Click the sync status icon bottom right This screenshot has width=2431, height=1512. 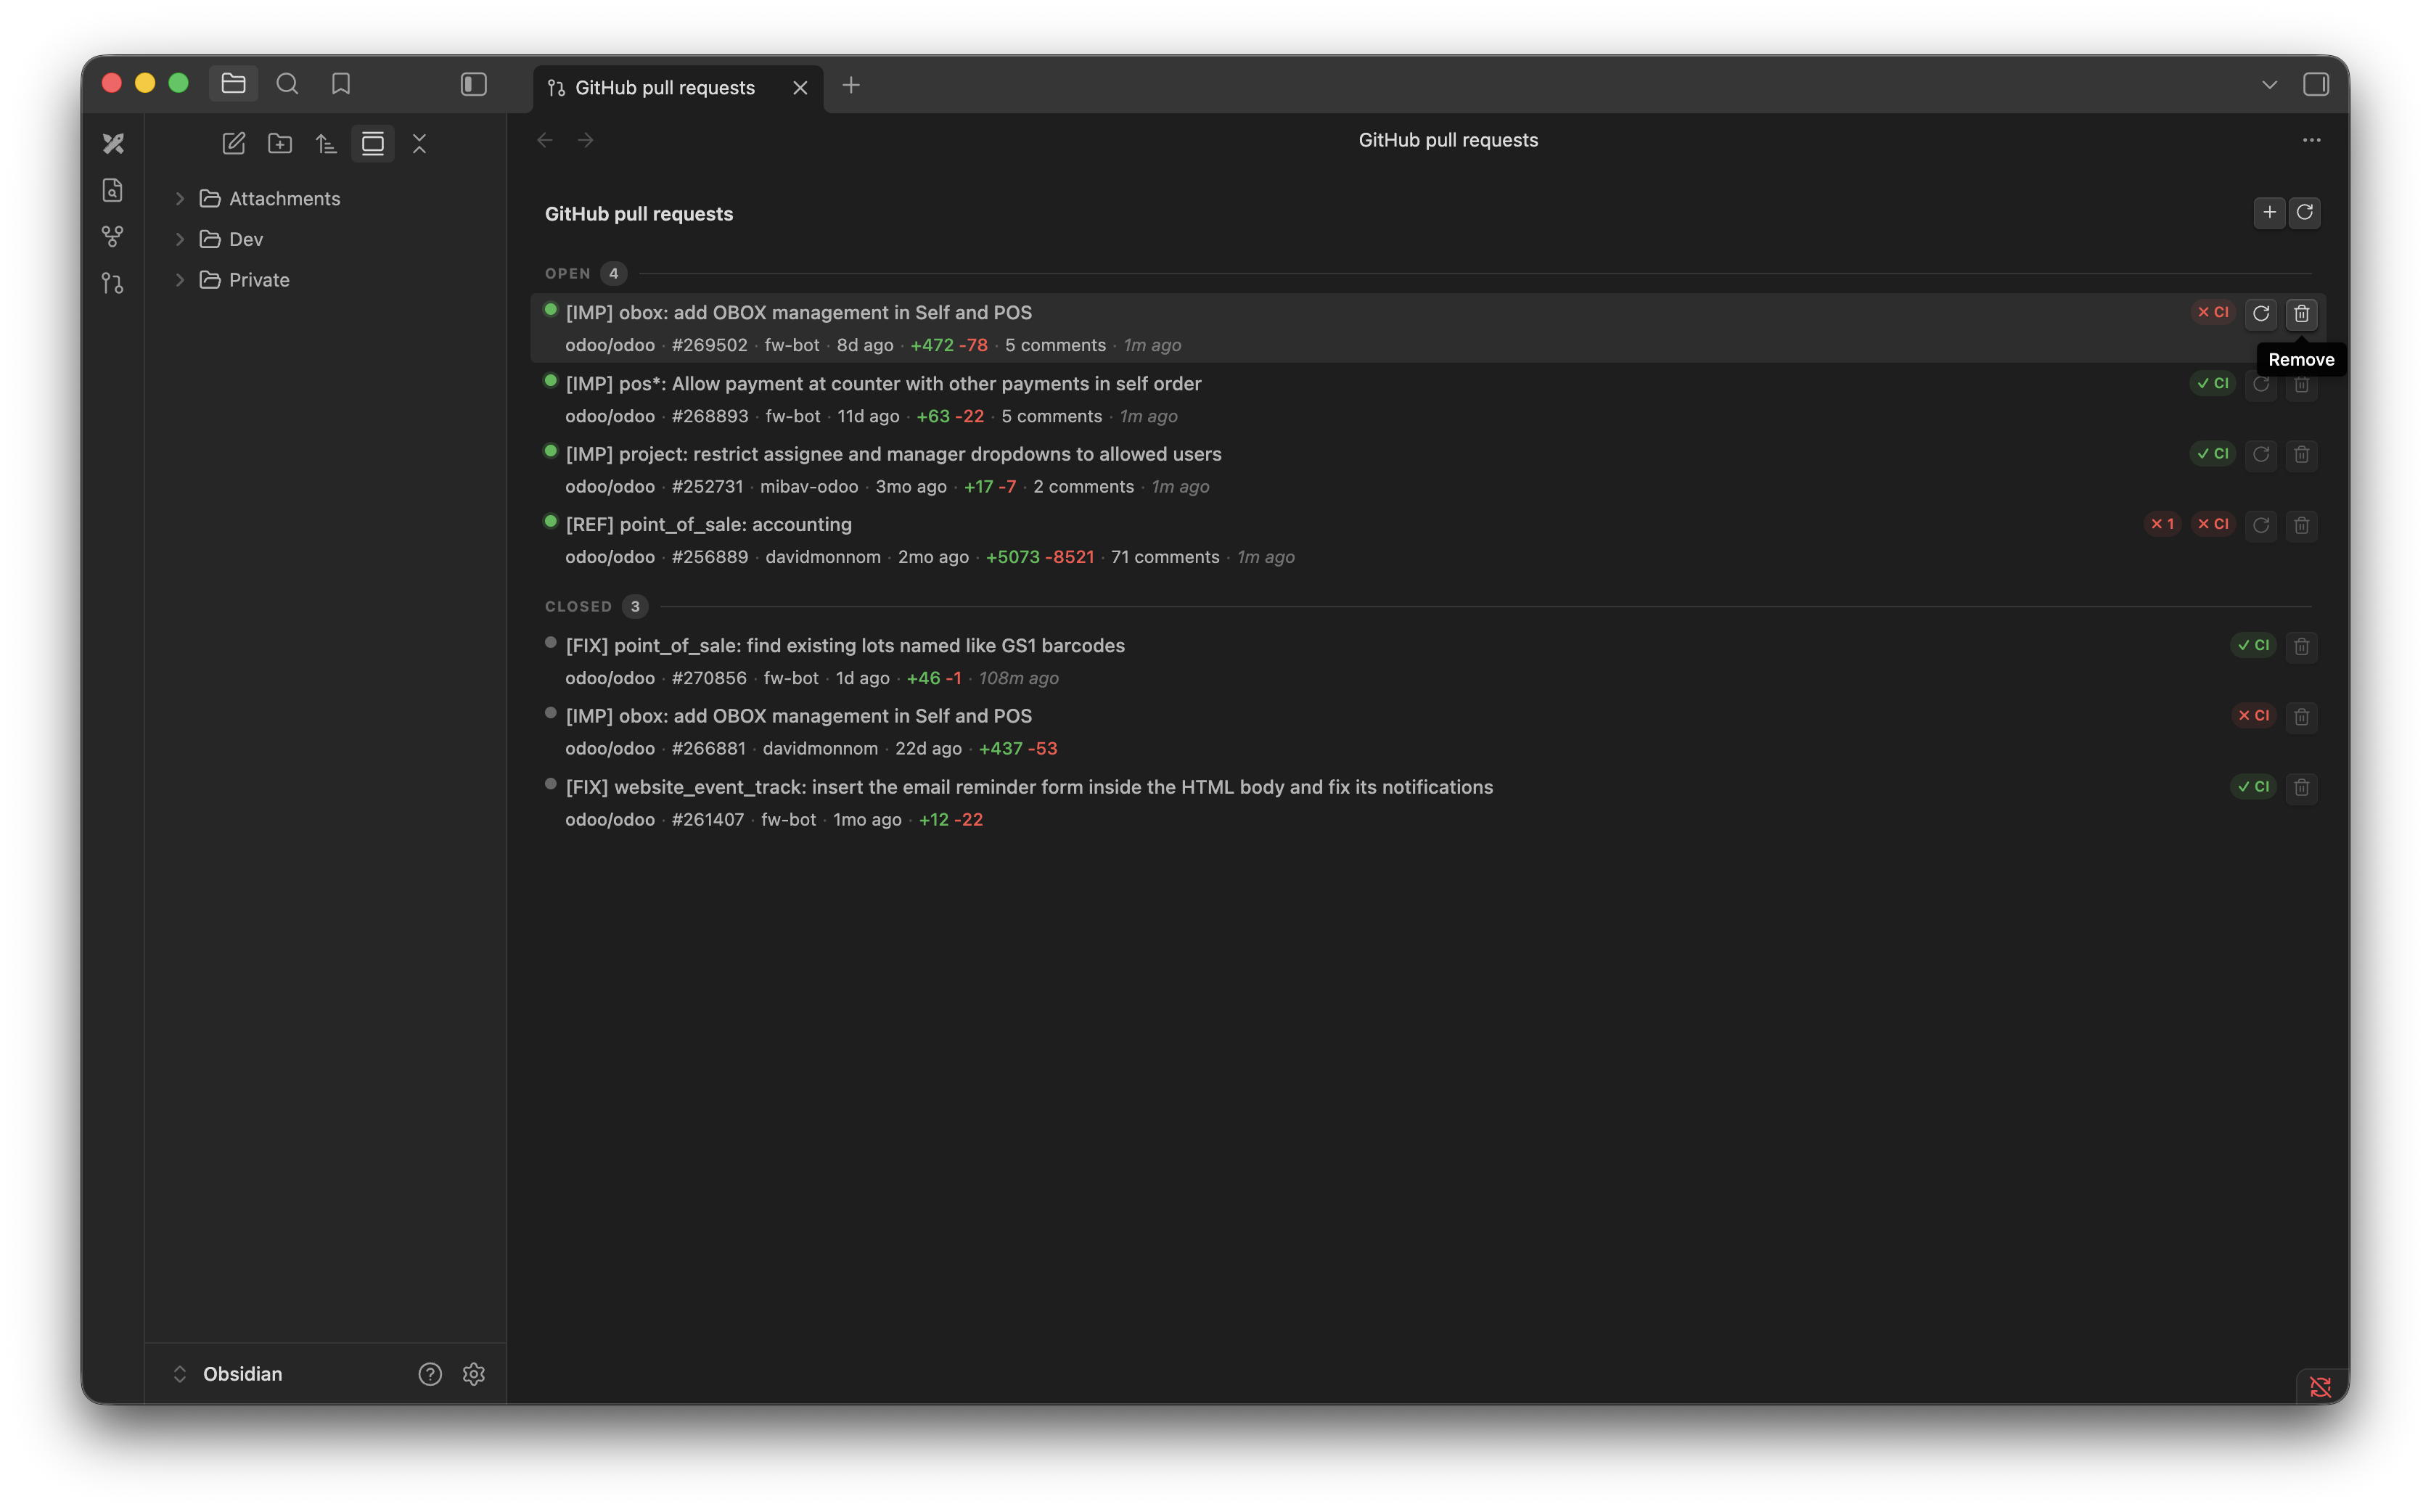point(2320,1387)
